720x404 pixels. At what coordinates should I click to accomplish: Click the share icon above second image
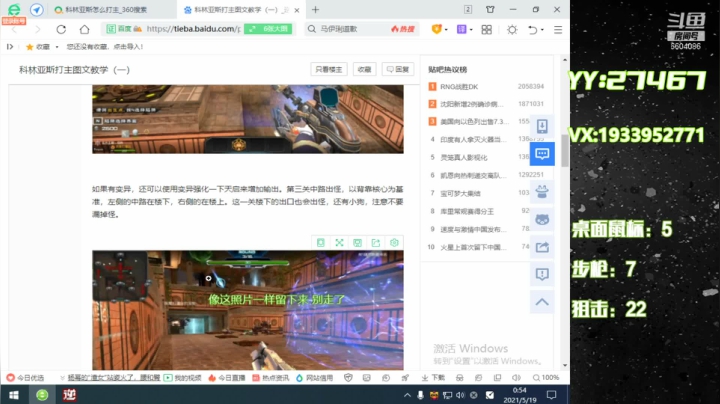click(x=376, y=243)
